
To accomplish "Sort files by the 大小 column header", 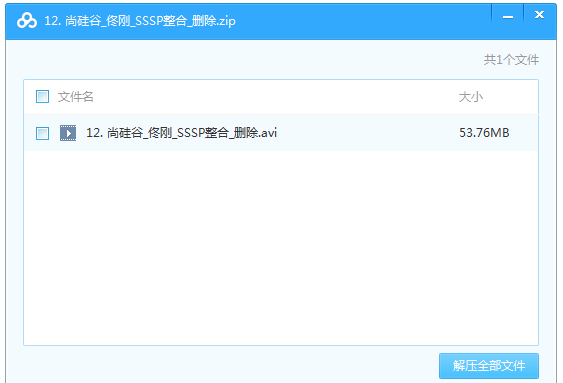I will pyautogui.click(x=471, y=97).
